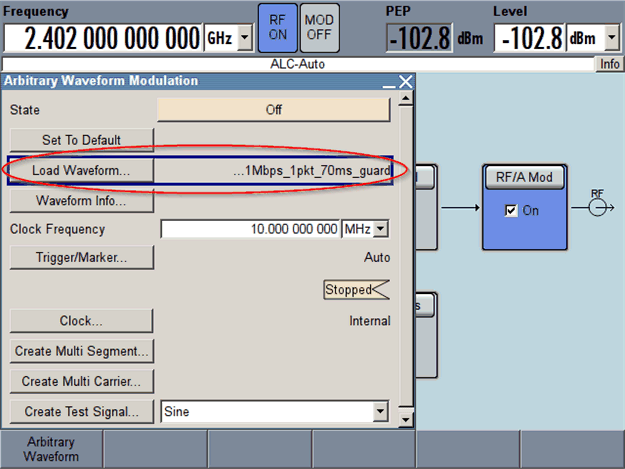Click the dialog scrollbar down arrow
Viewport: 625px width, 469px height.
[x=406, y=420]
